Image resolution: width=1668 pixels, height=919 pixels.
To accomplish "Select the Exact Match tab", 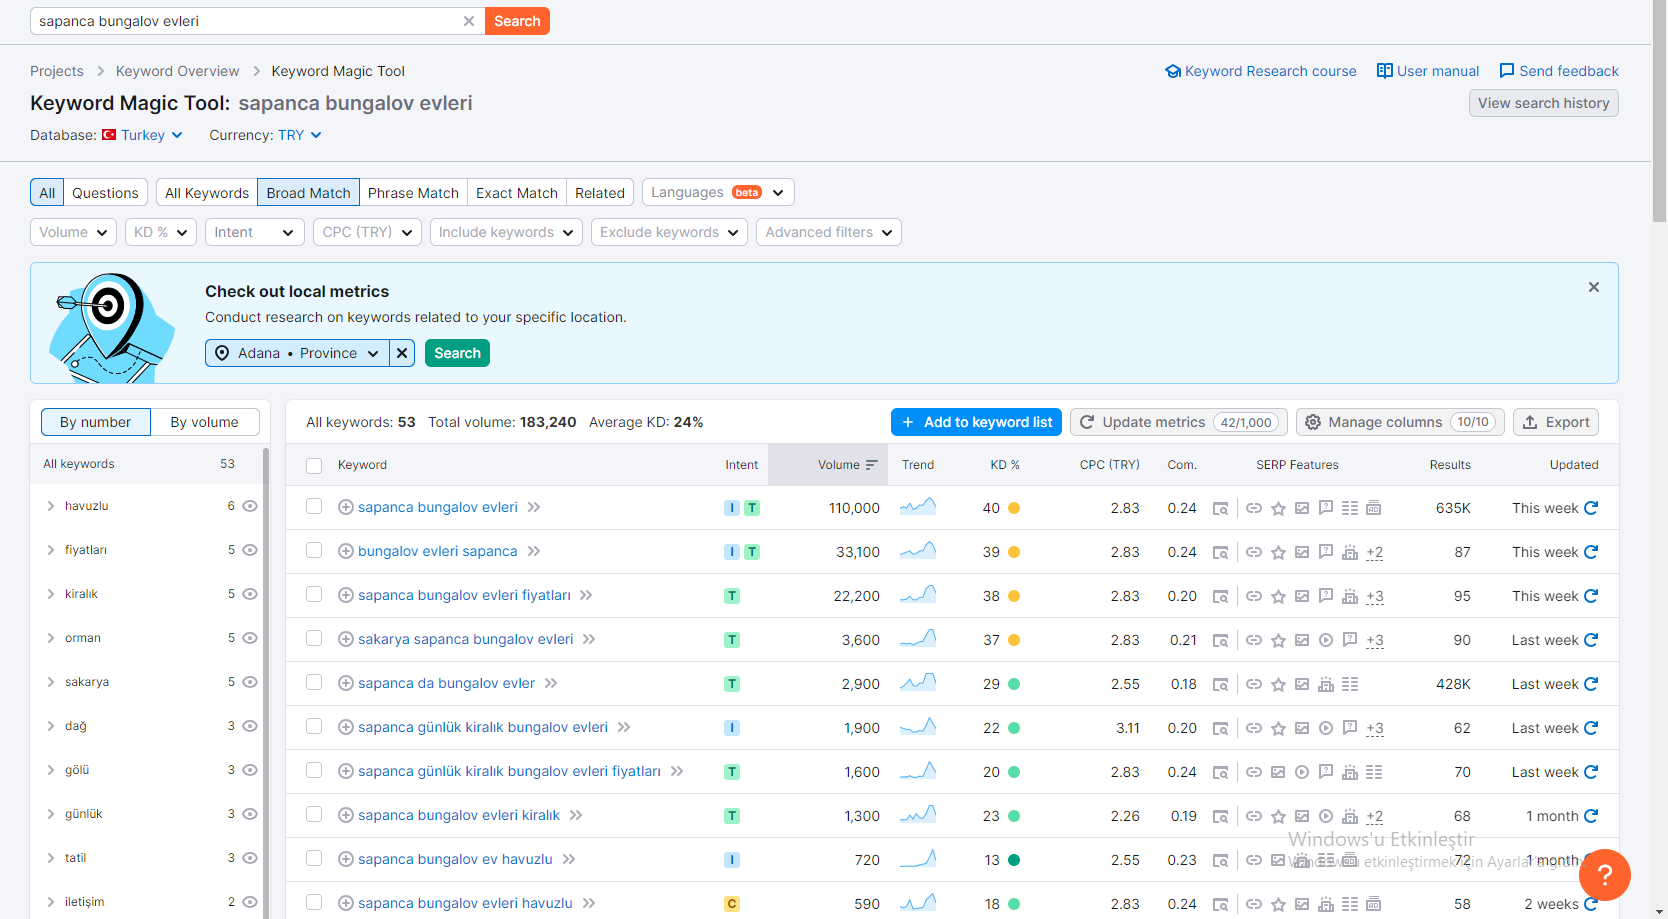I will 517,193.
